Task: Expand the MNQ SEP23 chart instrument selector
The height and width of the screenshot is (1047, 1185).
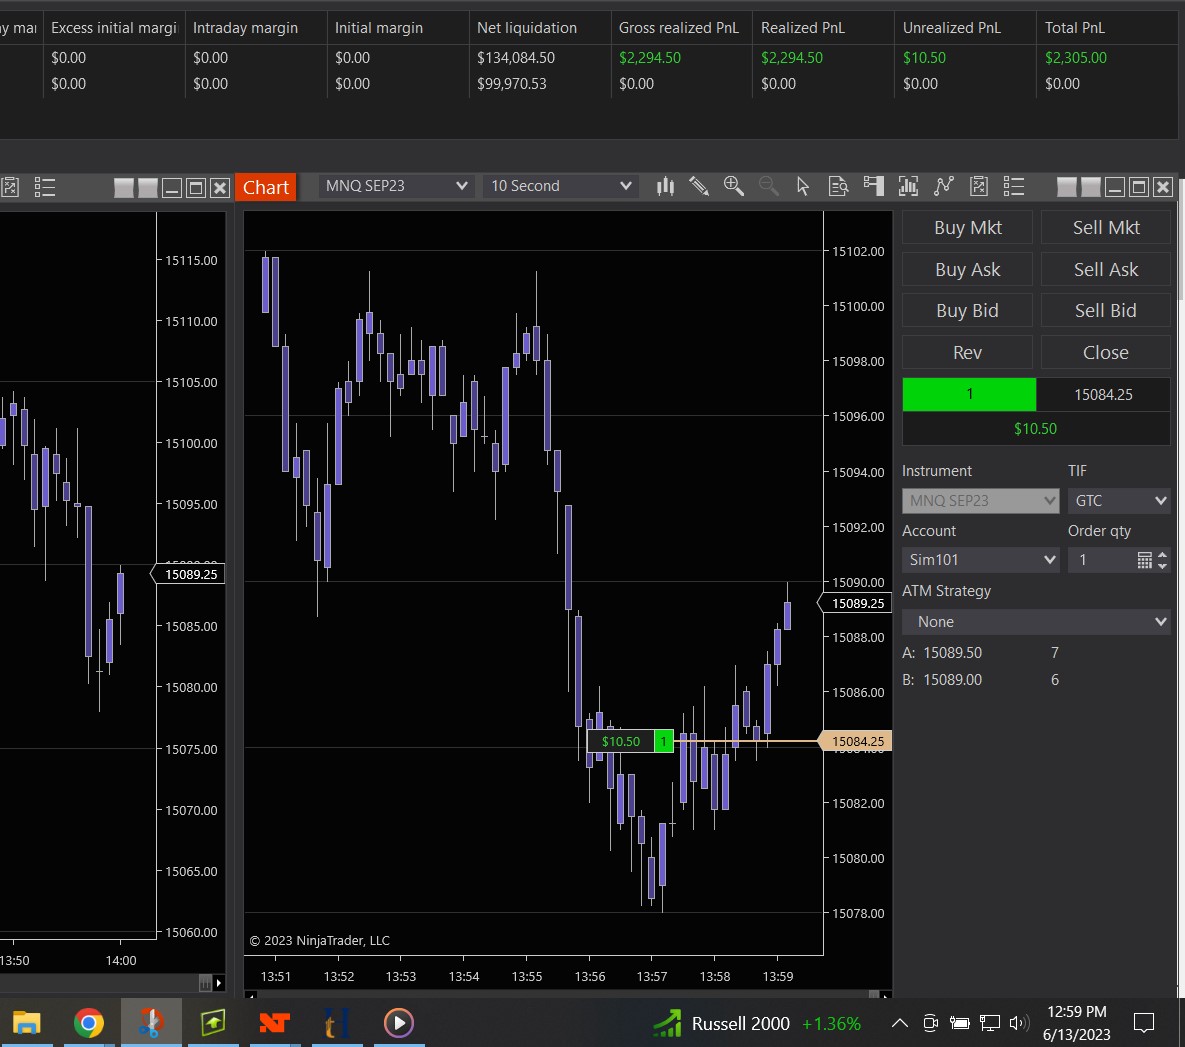Action: (x=396, y=186)
